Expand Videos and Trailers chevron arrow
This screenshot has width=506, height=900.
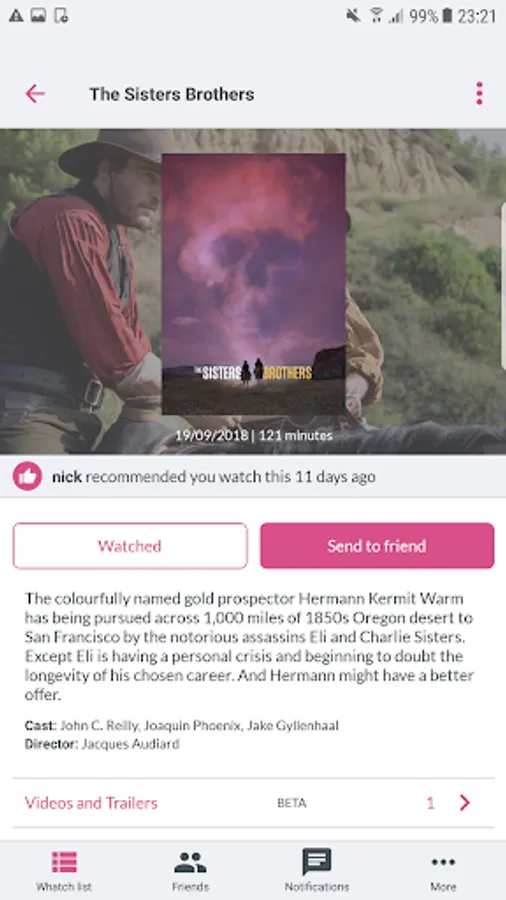[465, 802]
